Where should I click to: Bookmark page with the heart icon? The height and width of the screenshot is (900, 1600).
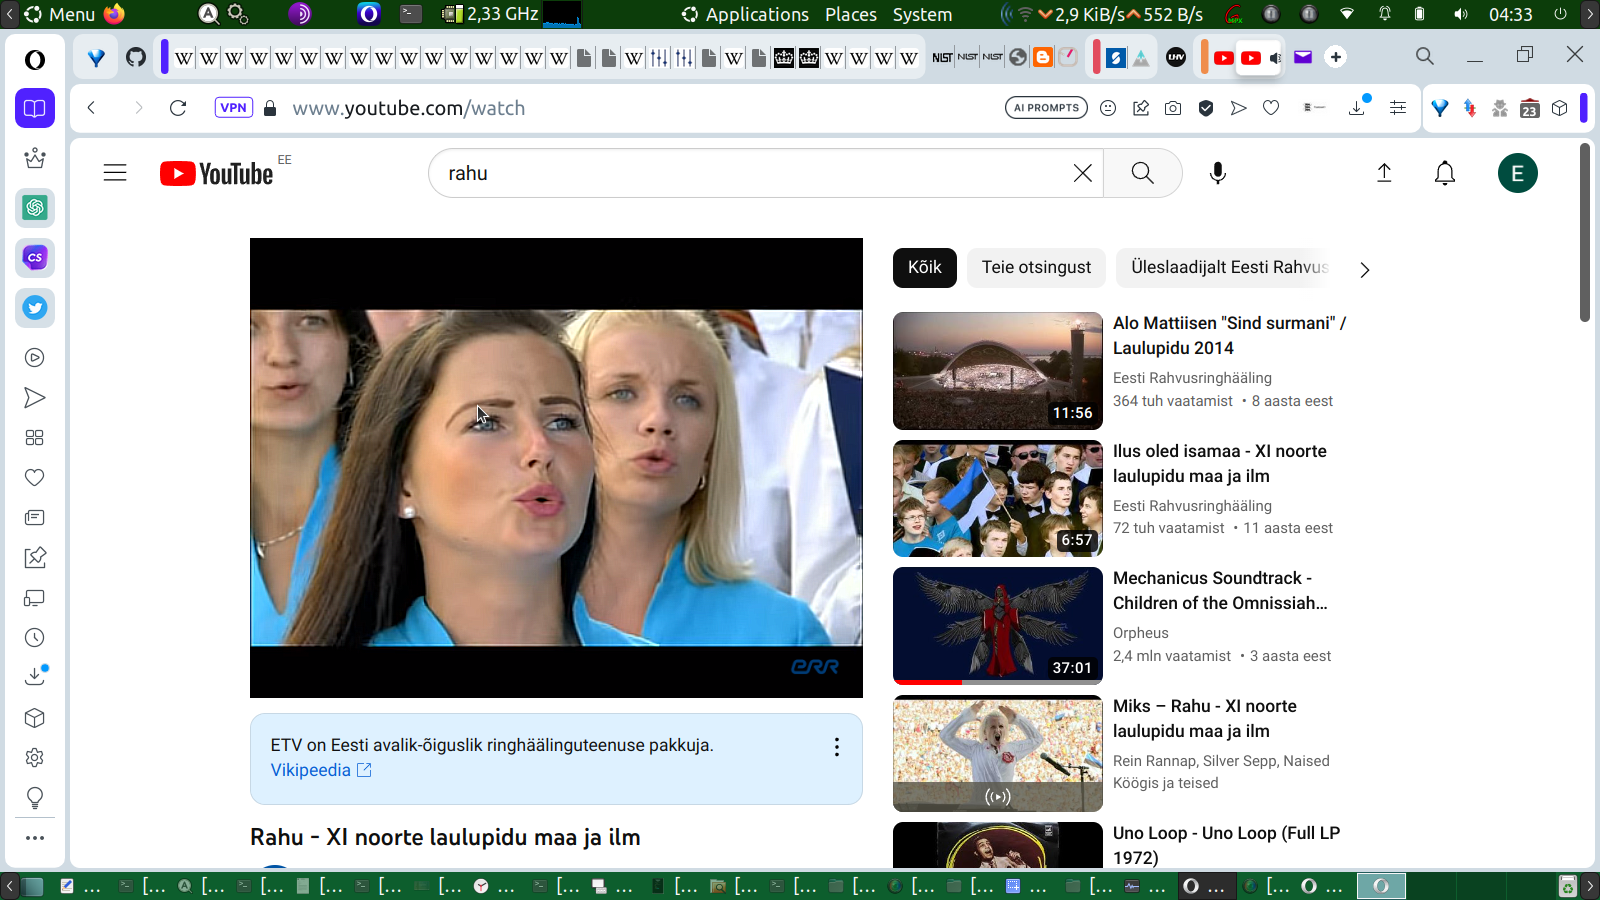pos(1271,108)
